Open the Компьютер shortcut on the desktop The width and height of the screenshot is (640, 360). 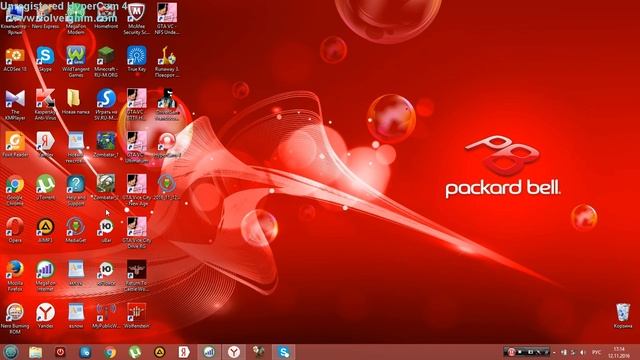coord(15,18)
